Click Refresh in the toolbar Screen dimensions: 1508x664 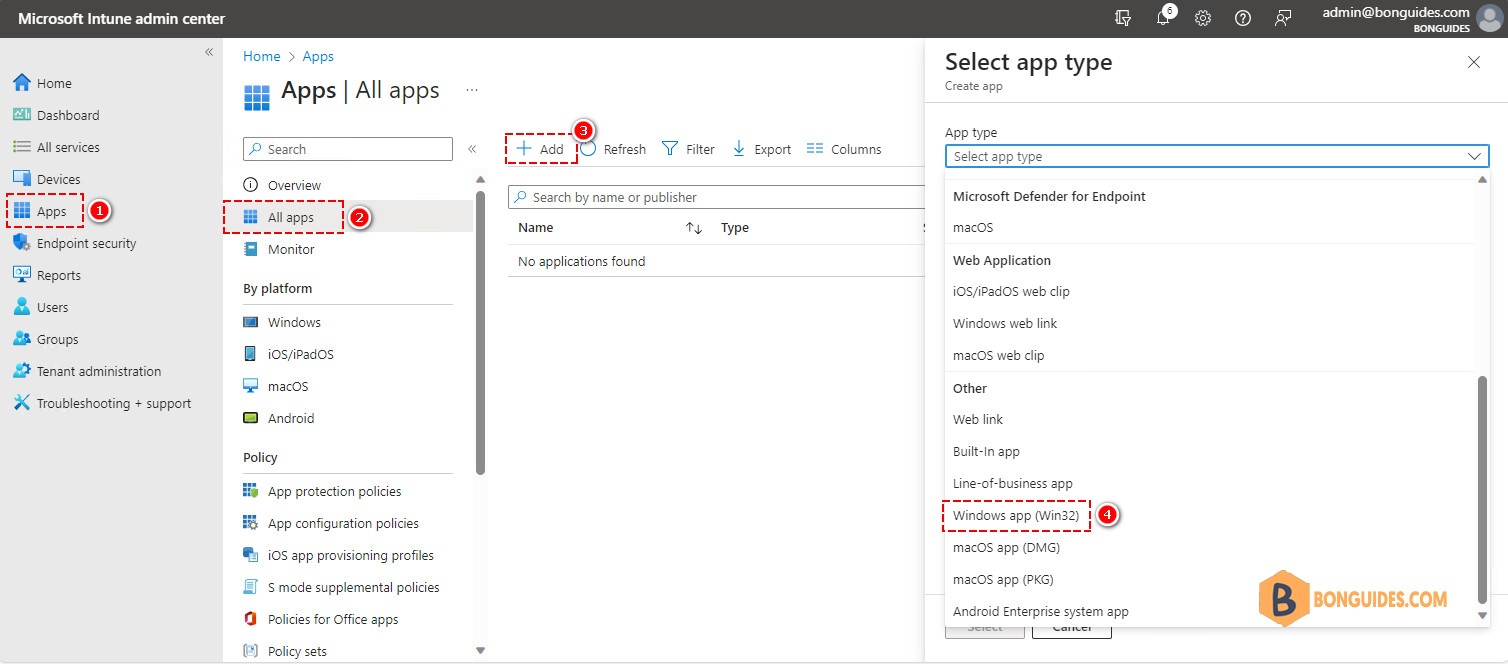click(613, 149)
